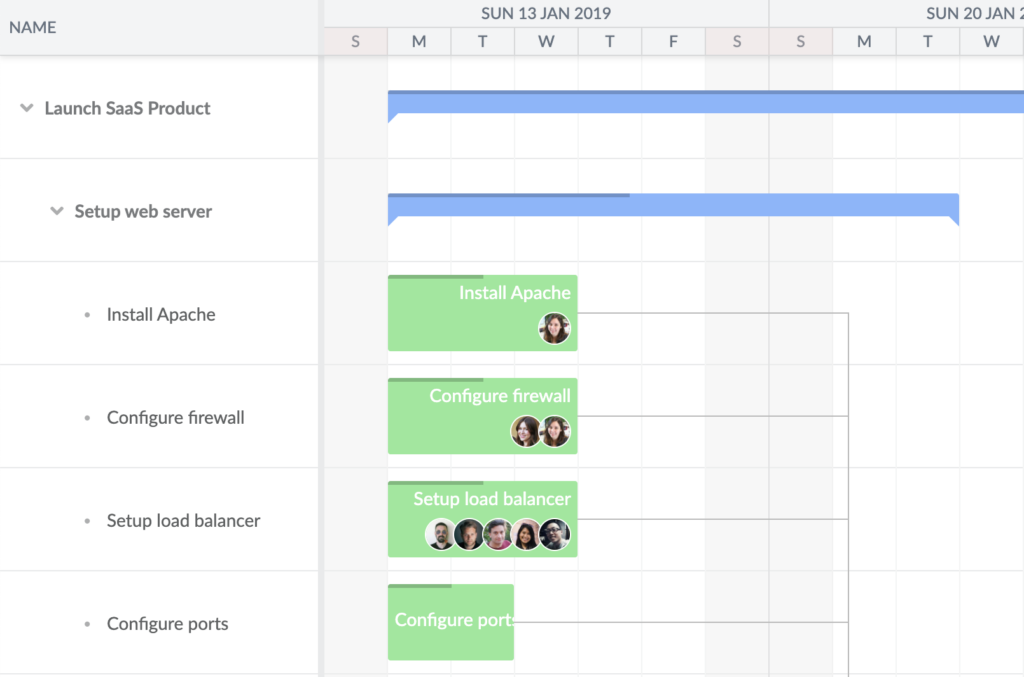
Task: Click the fourth avatar on Setup load balancer bar
Action: [x=527, y=534]
